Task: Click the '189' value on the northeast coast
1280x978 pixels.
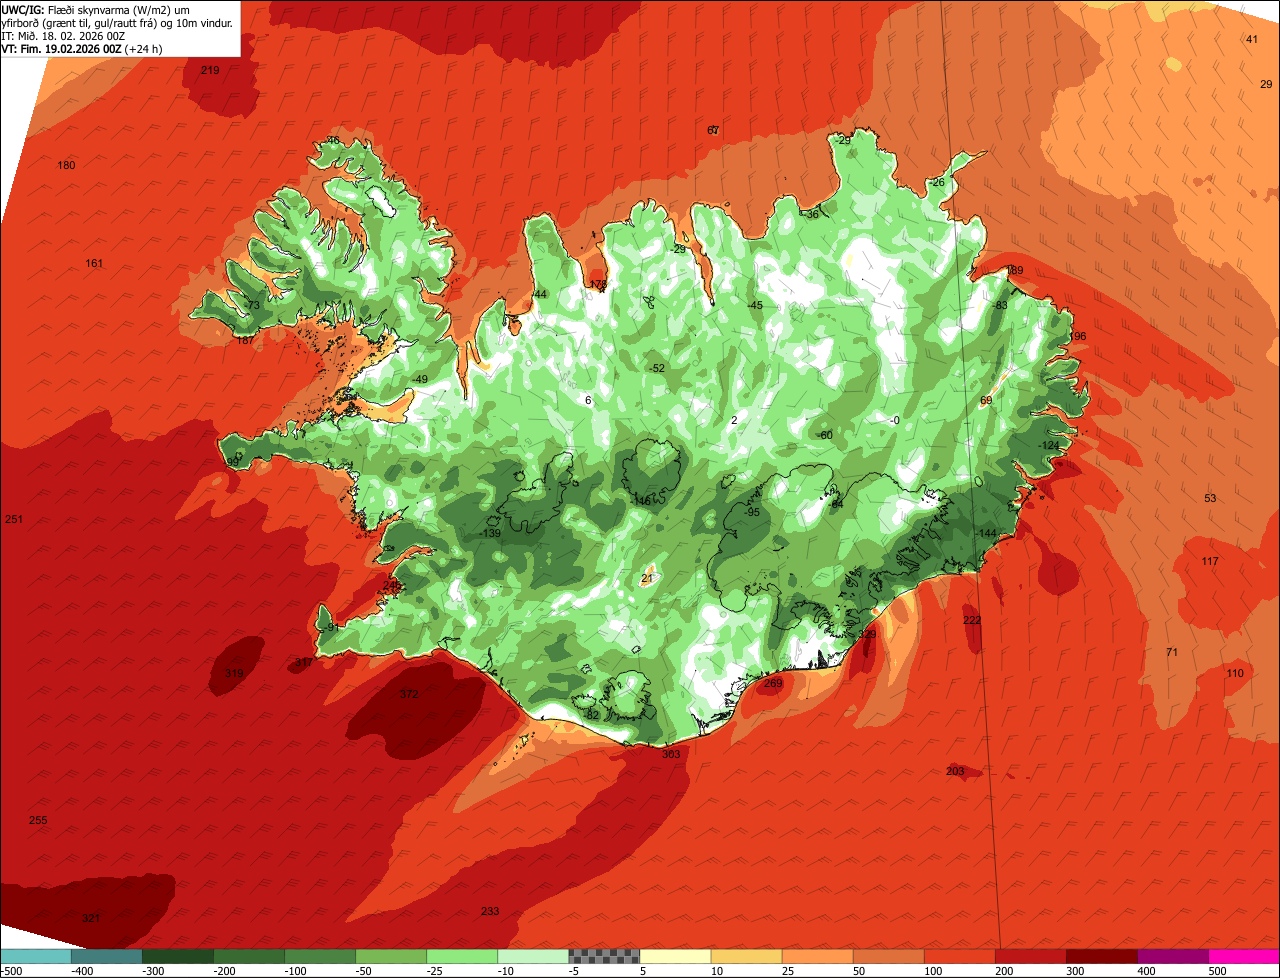Action: tap(1015, 271)
